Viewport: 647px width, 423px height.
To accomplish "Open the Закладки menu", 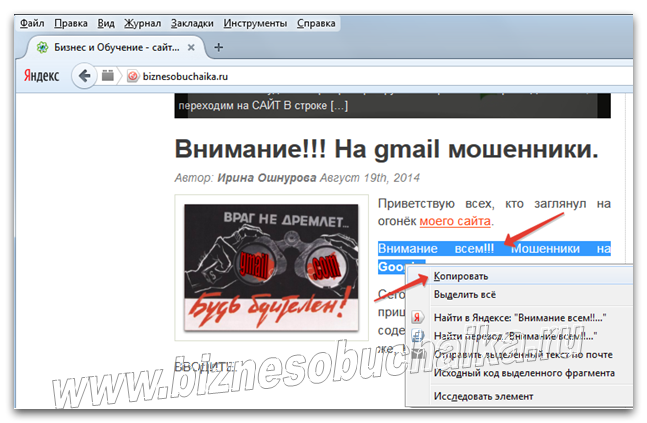I will (192, 23).
